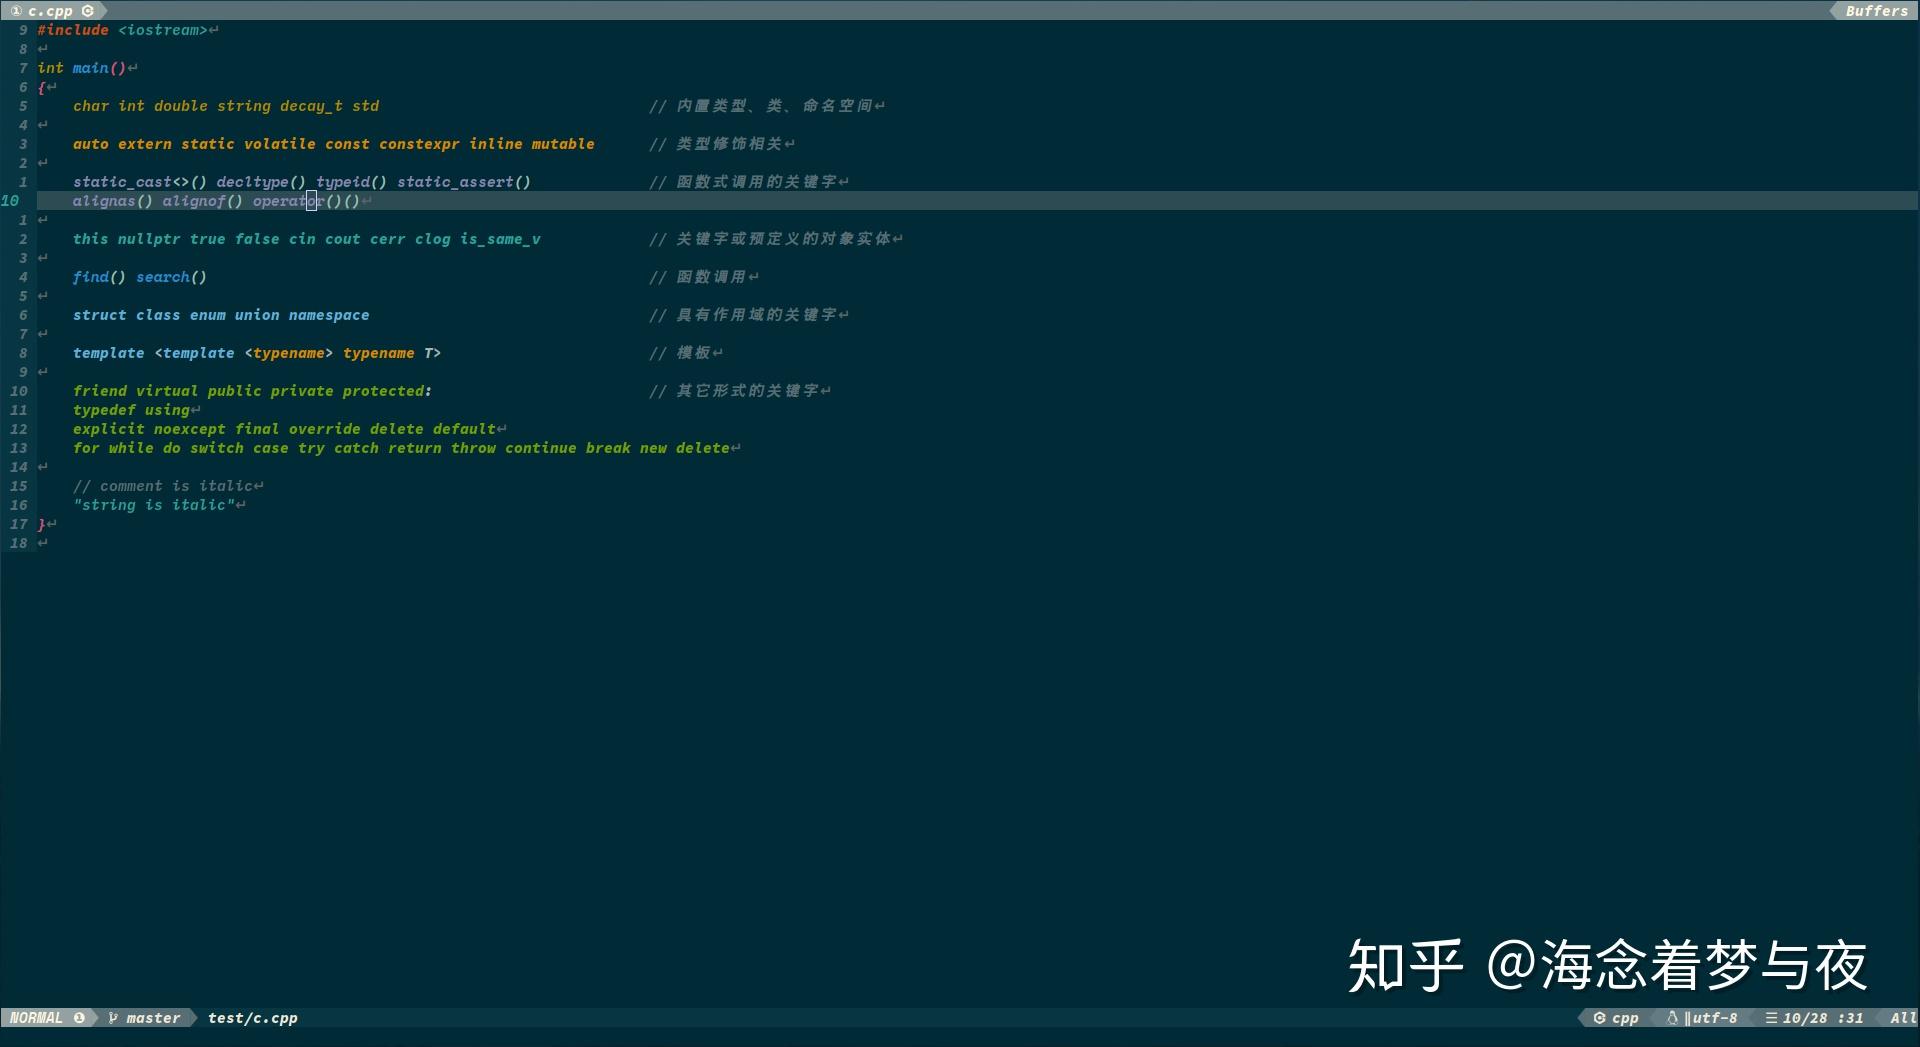Click highlighted line number 10 in the gutter

[13, 201]
